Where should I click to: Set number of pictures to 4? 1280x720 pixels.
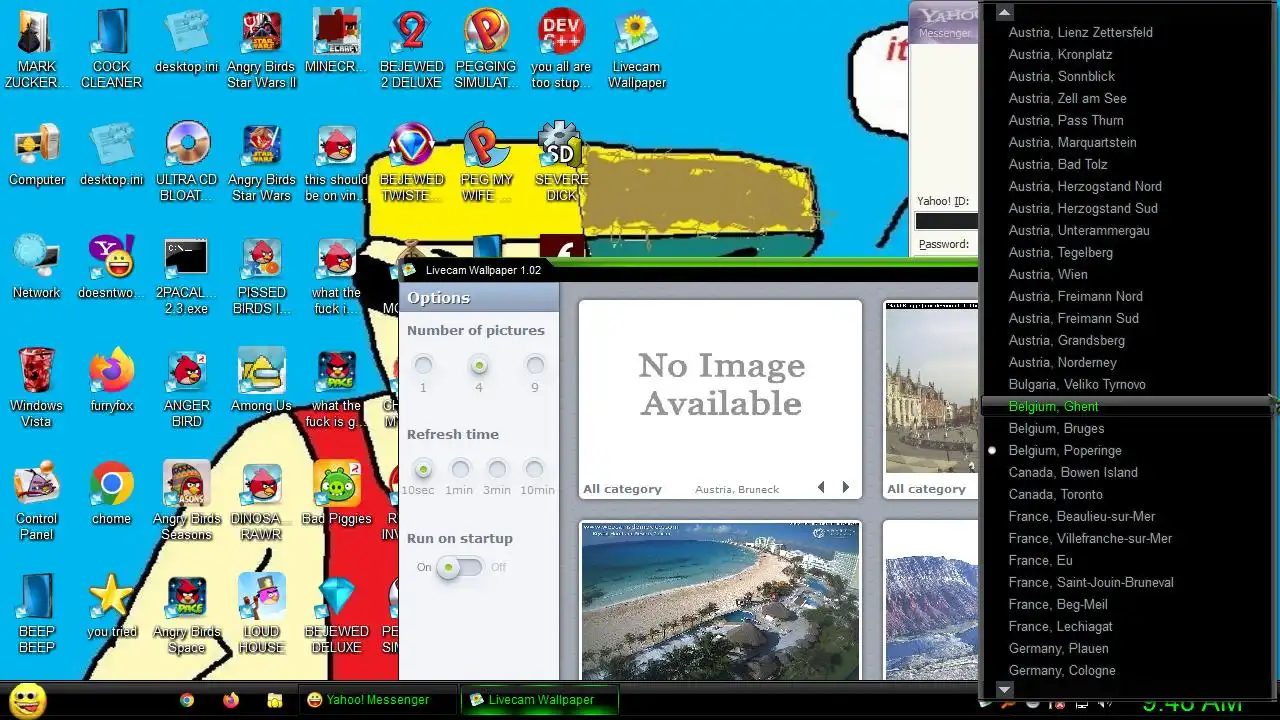(x=479, y=365)
